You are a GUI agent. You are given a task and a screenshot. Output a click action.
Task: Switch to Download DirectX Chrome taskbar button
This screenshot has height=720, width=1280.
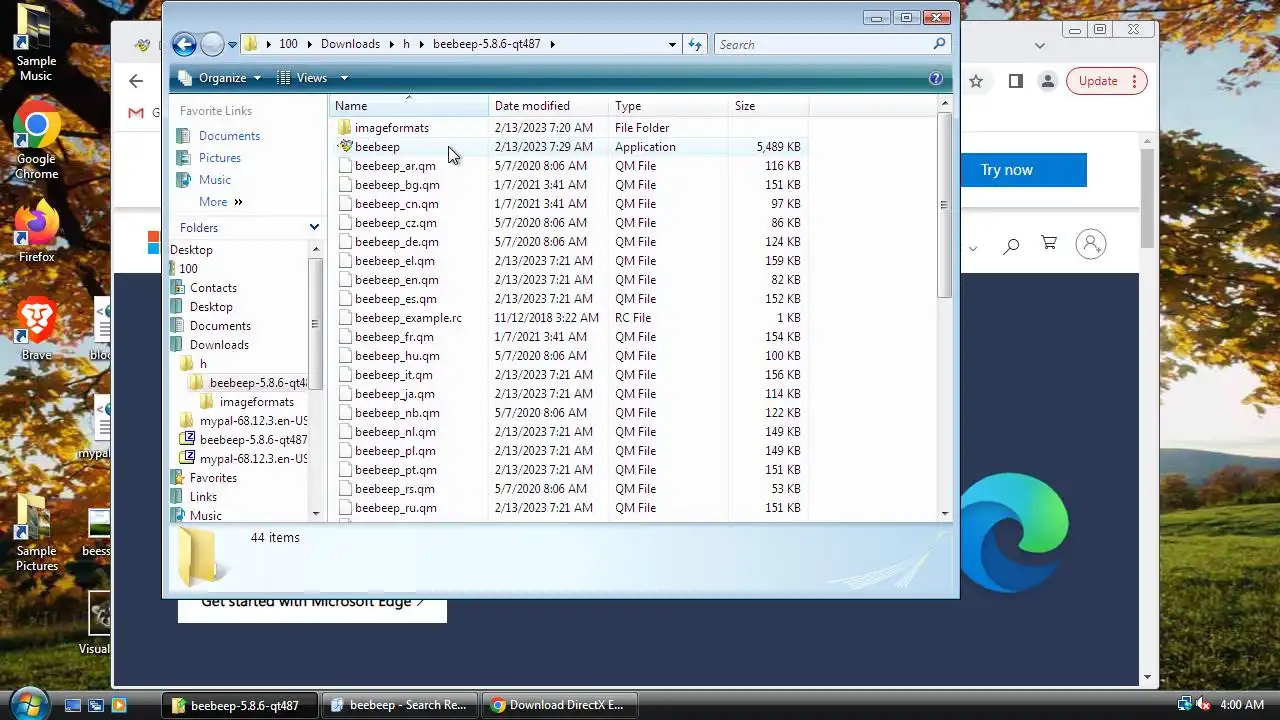(559, 705)
